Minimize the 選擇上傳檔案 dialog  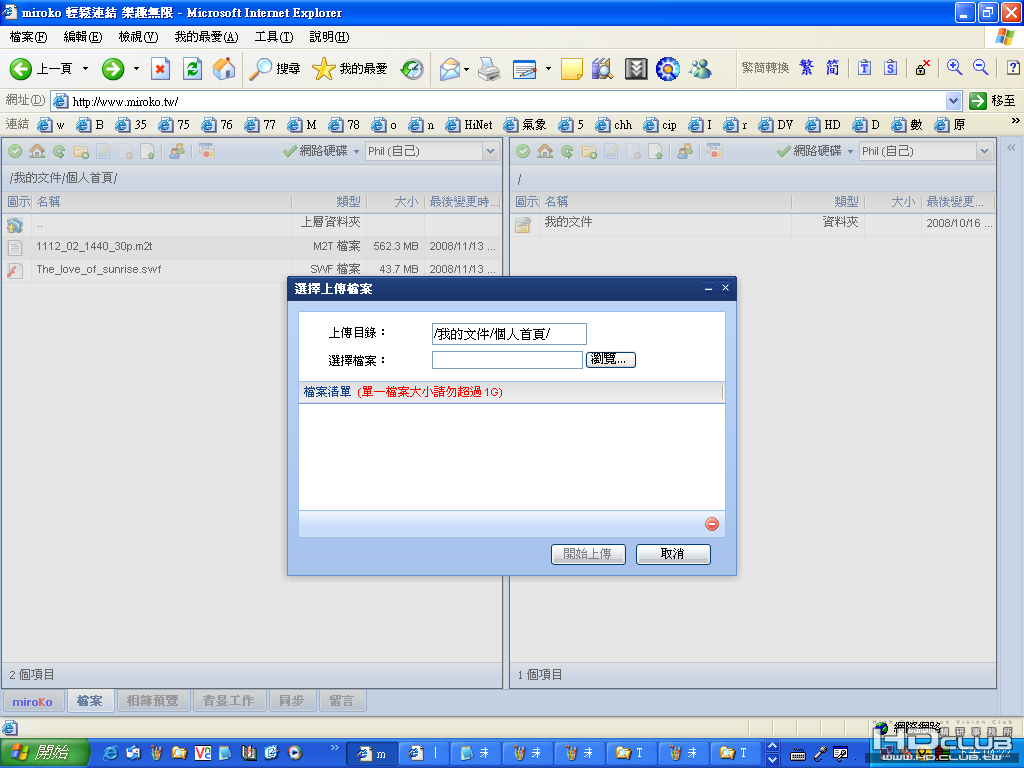pyautogui.click(x=708, y=288)
